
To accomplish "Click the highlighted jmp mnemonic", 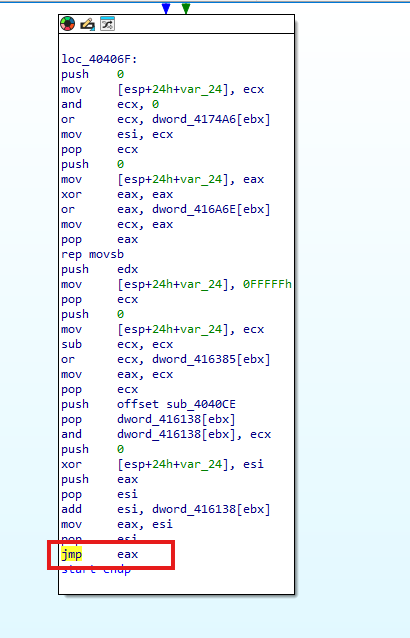I will click(72, 555).
